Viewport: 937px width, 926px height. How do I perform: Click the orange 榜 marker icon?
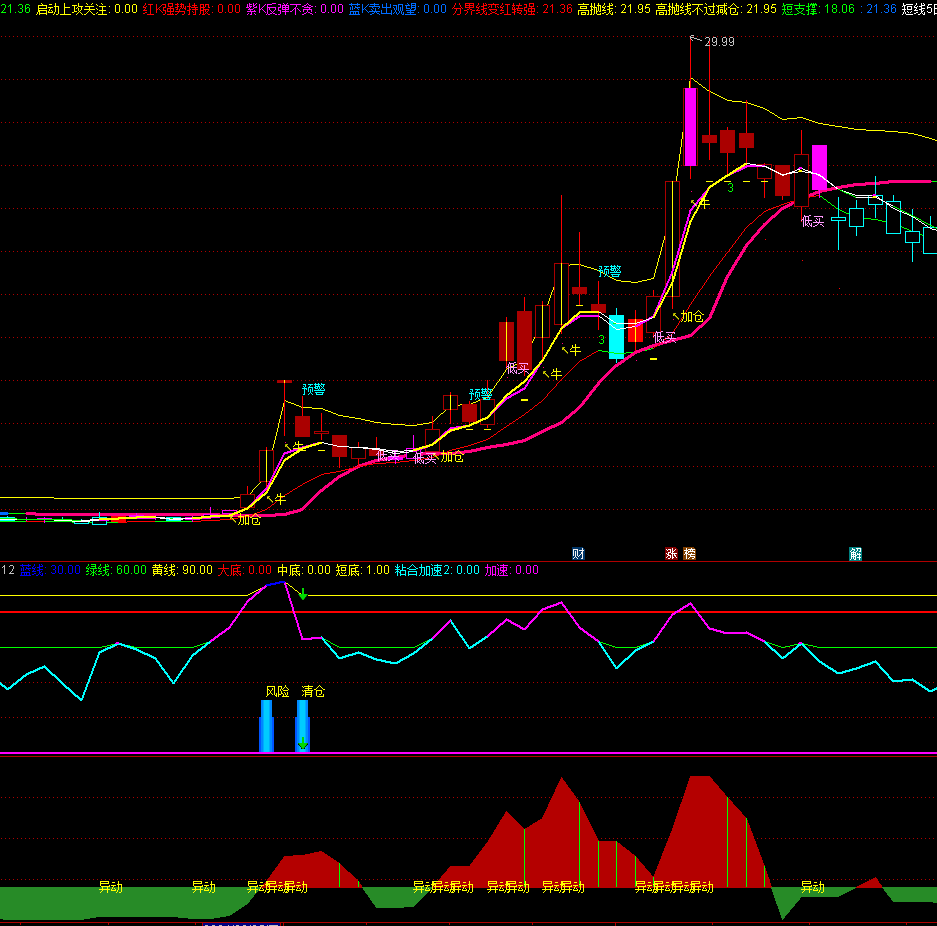pyautogui.click(x=689, y=554)
